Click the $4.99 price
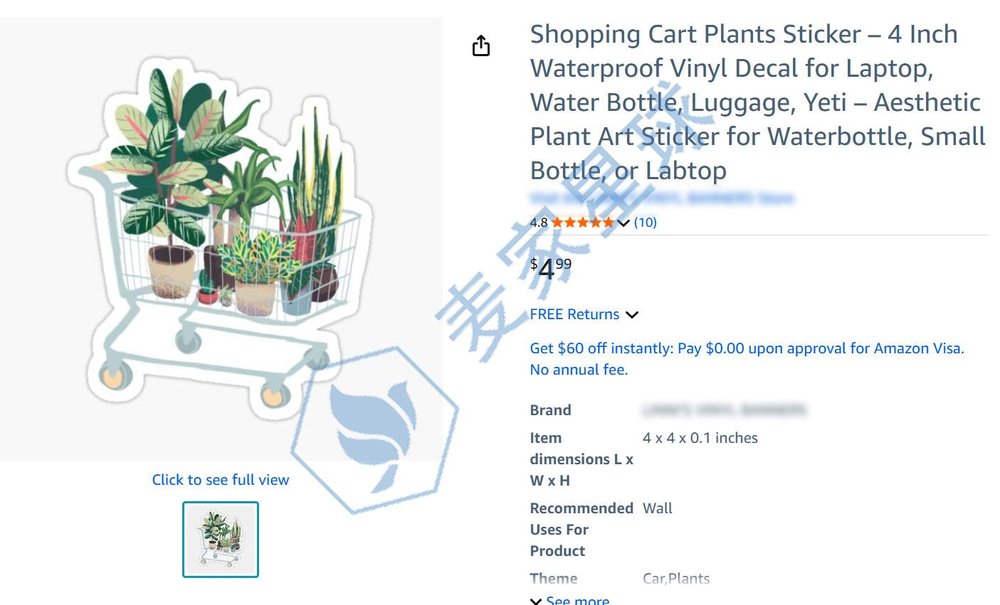This screenshot has height=605, width=1000. tap(550, 268)
